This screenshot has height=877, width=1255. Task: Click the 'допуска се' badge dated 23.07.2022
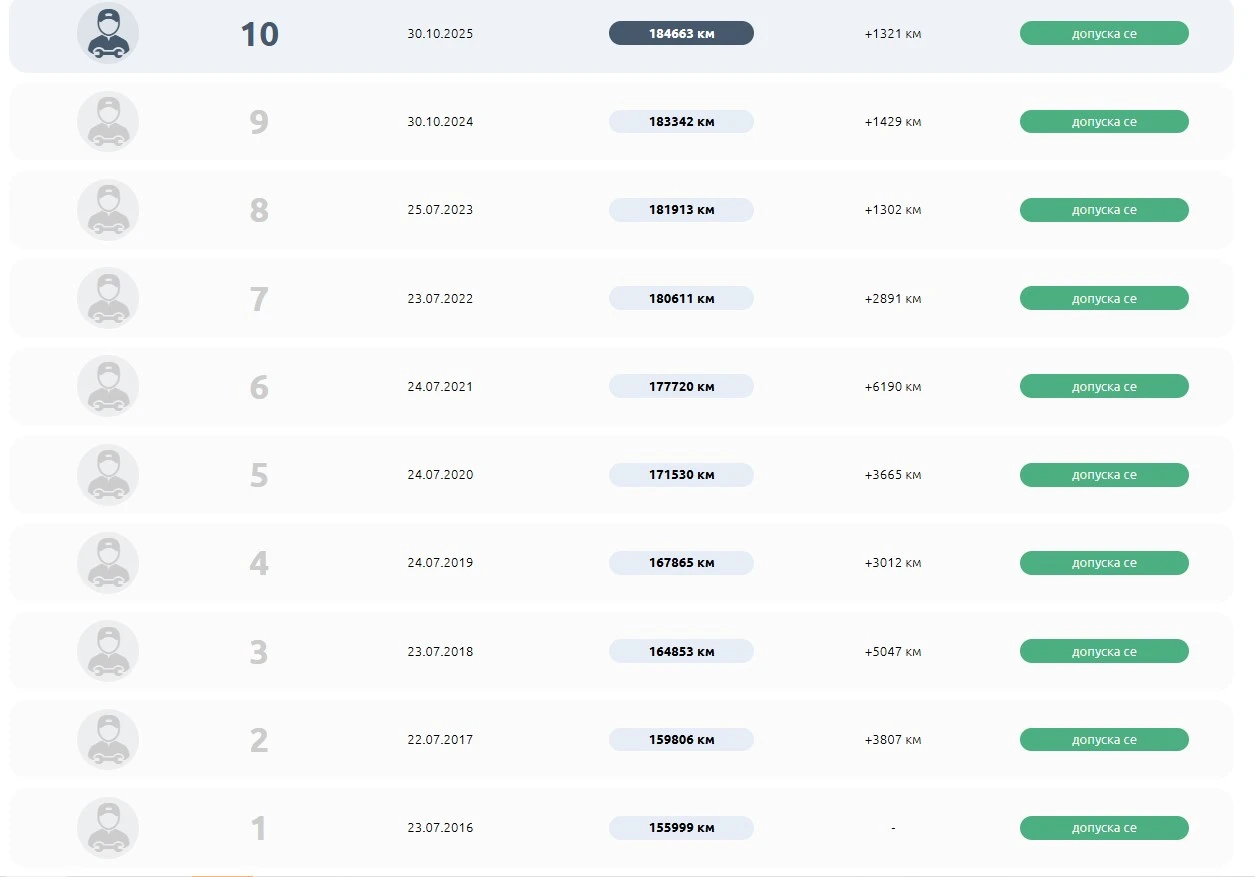tap(1104, 298)
